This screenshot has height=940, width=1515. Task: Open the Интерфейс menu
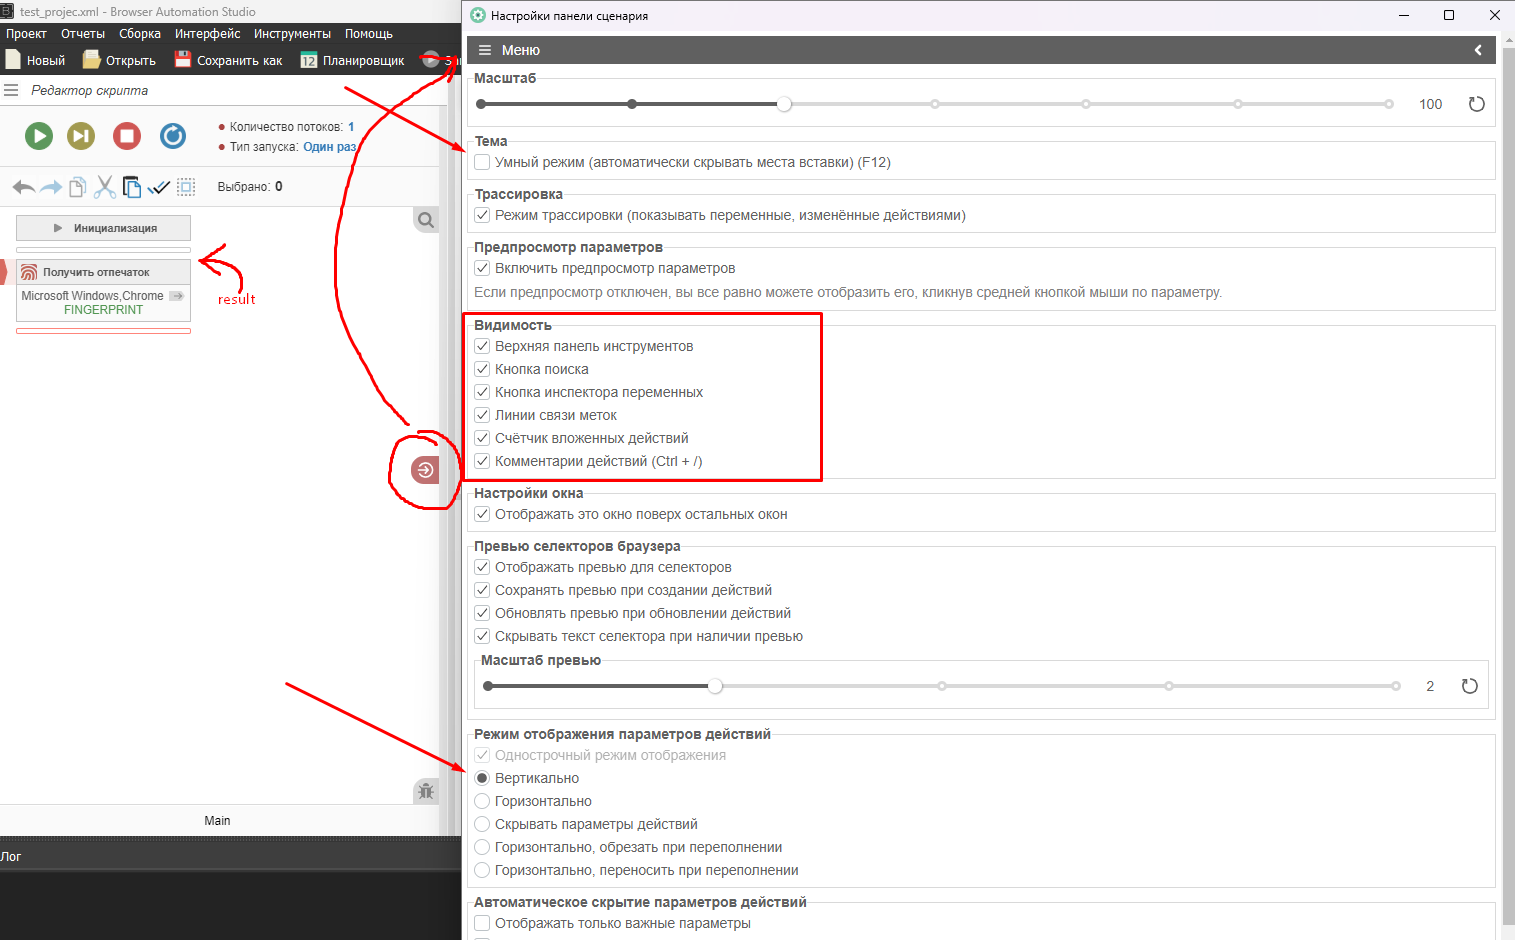click(207, 34)
